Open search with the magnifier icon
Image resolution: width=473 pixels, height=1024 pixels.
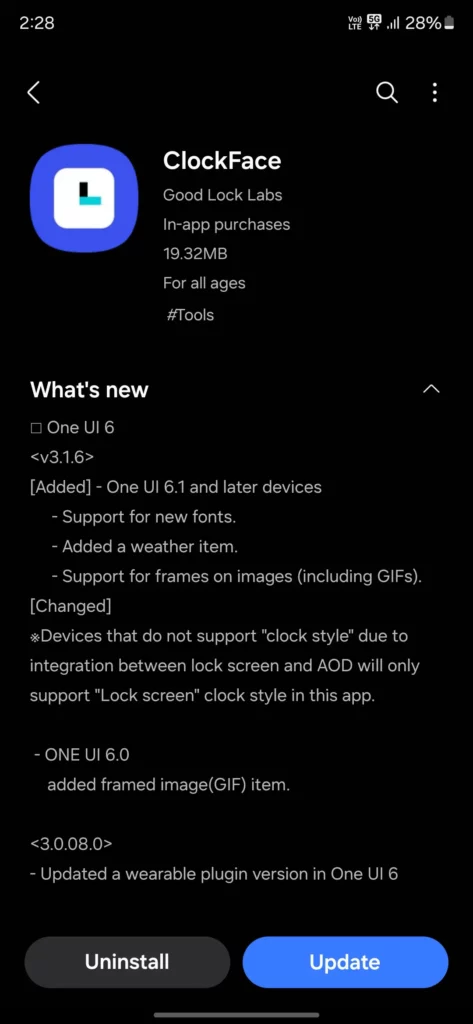pyautogui.click(x=387, y=93)
